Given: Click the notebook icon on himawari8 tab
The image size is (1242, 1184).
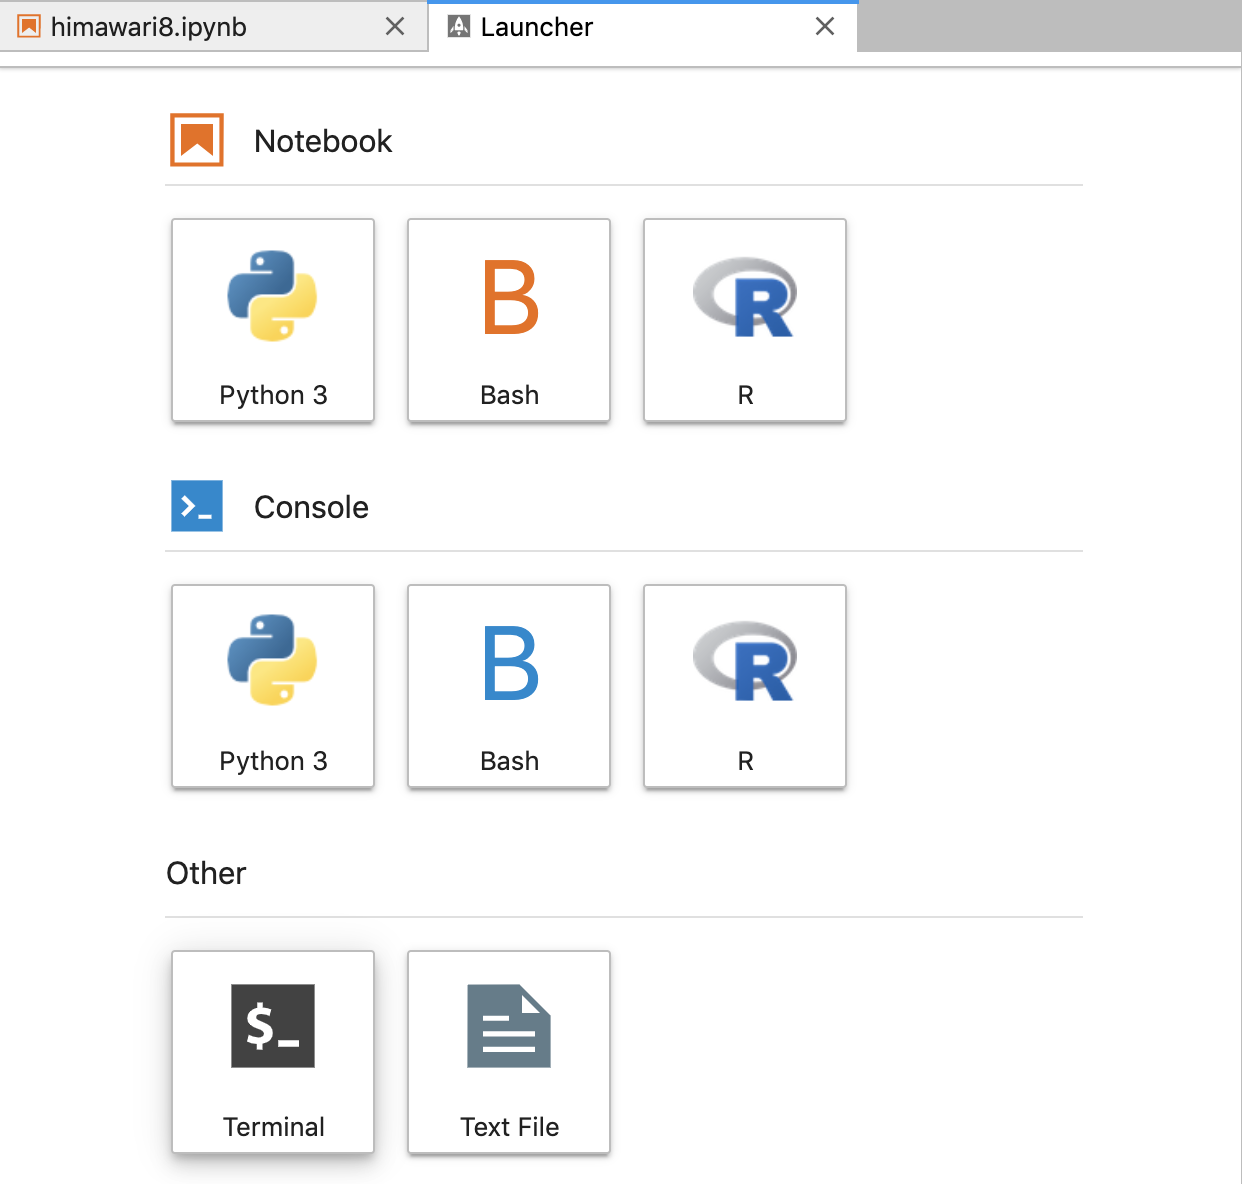Looking at the screenshot, I should [30, 27].
